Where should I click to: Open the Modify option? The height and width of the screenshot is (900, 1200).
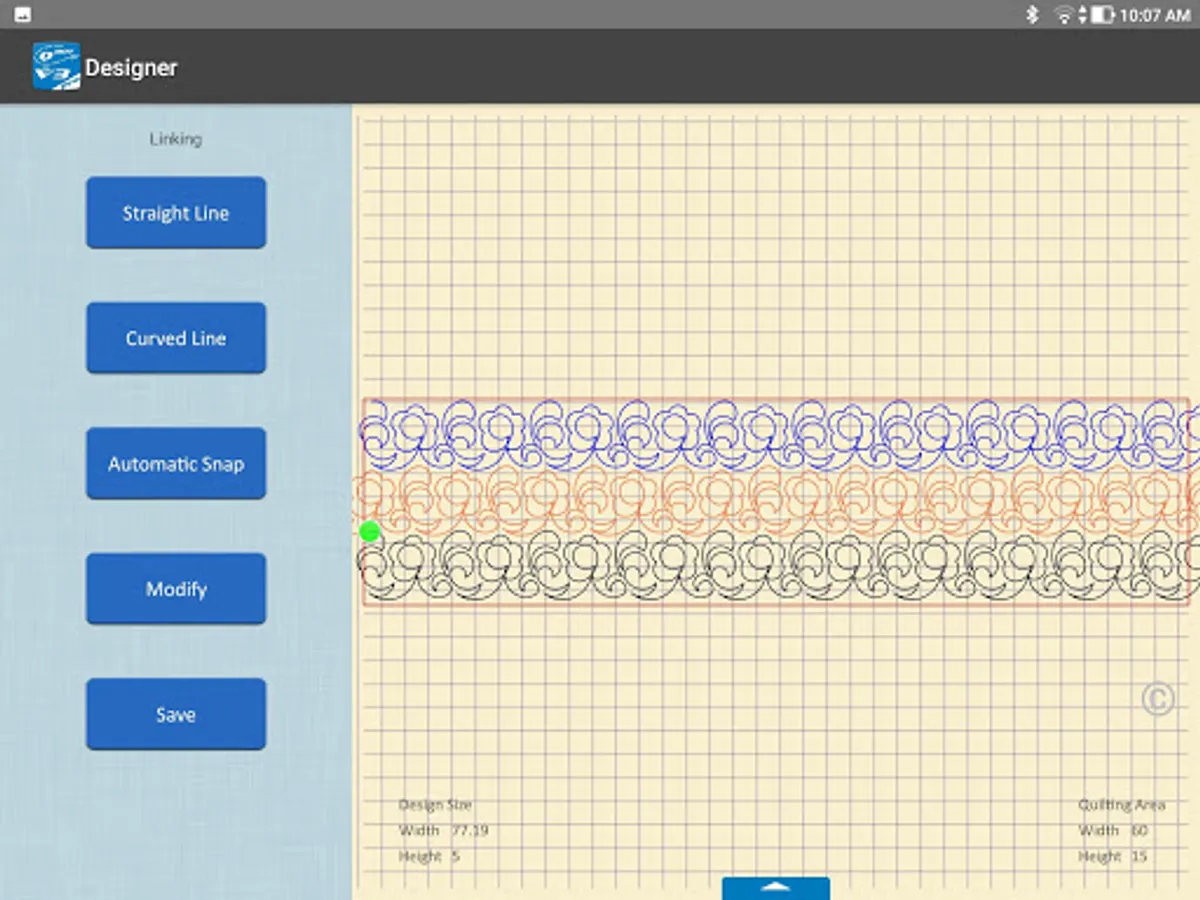[176, 589]
